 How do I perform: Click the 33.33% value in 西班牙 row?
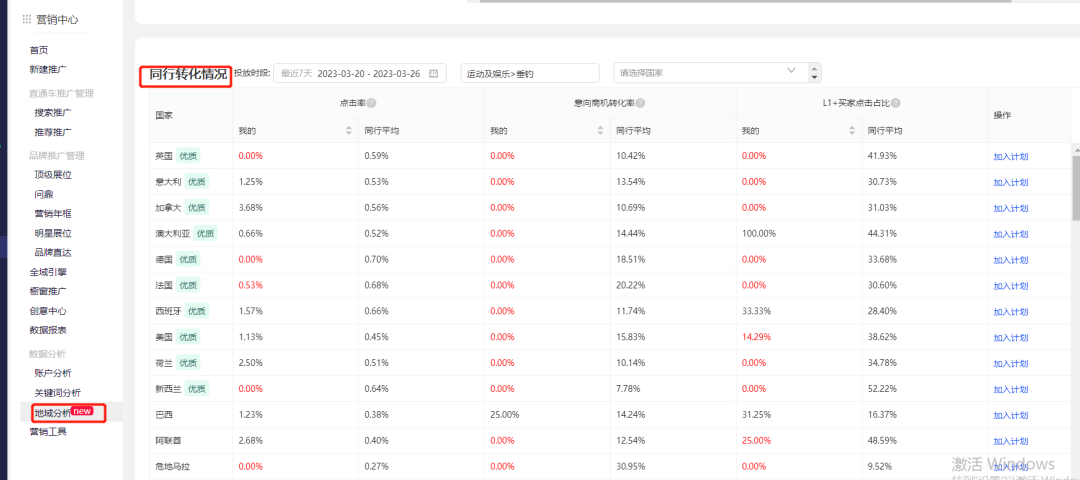[756, 312]
